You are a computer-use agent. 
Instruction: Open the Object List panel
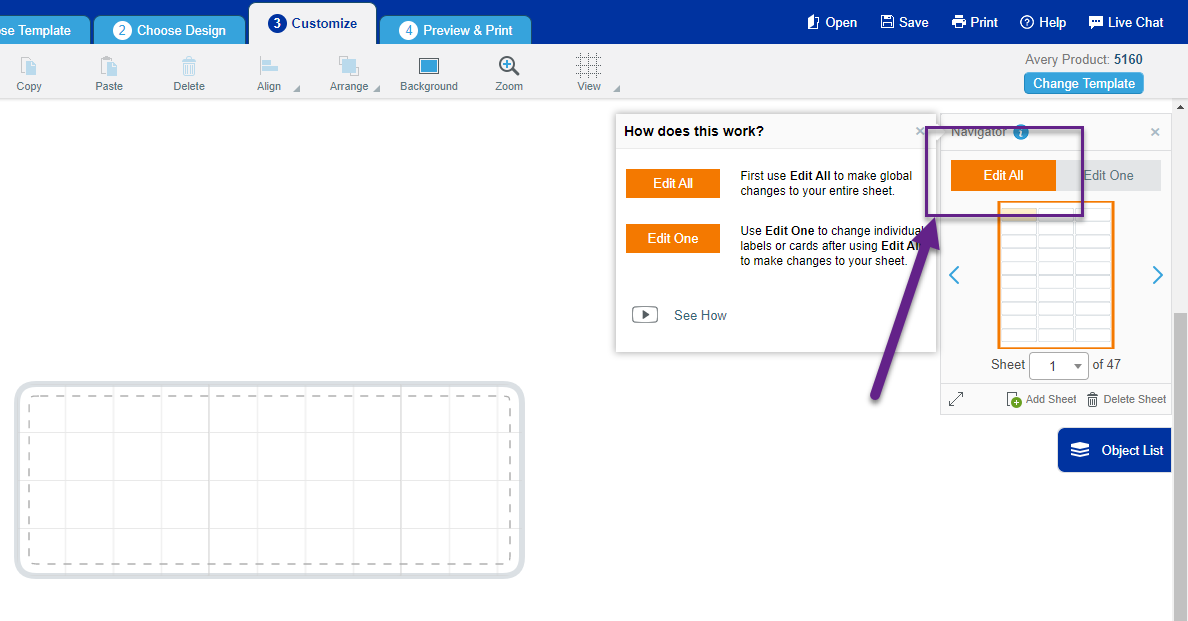coord(1115,450)
